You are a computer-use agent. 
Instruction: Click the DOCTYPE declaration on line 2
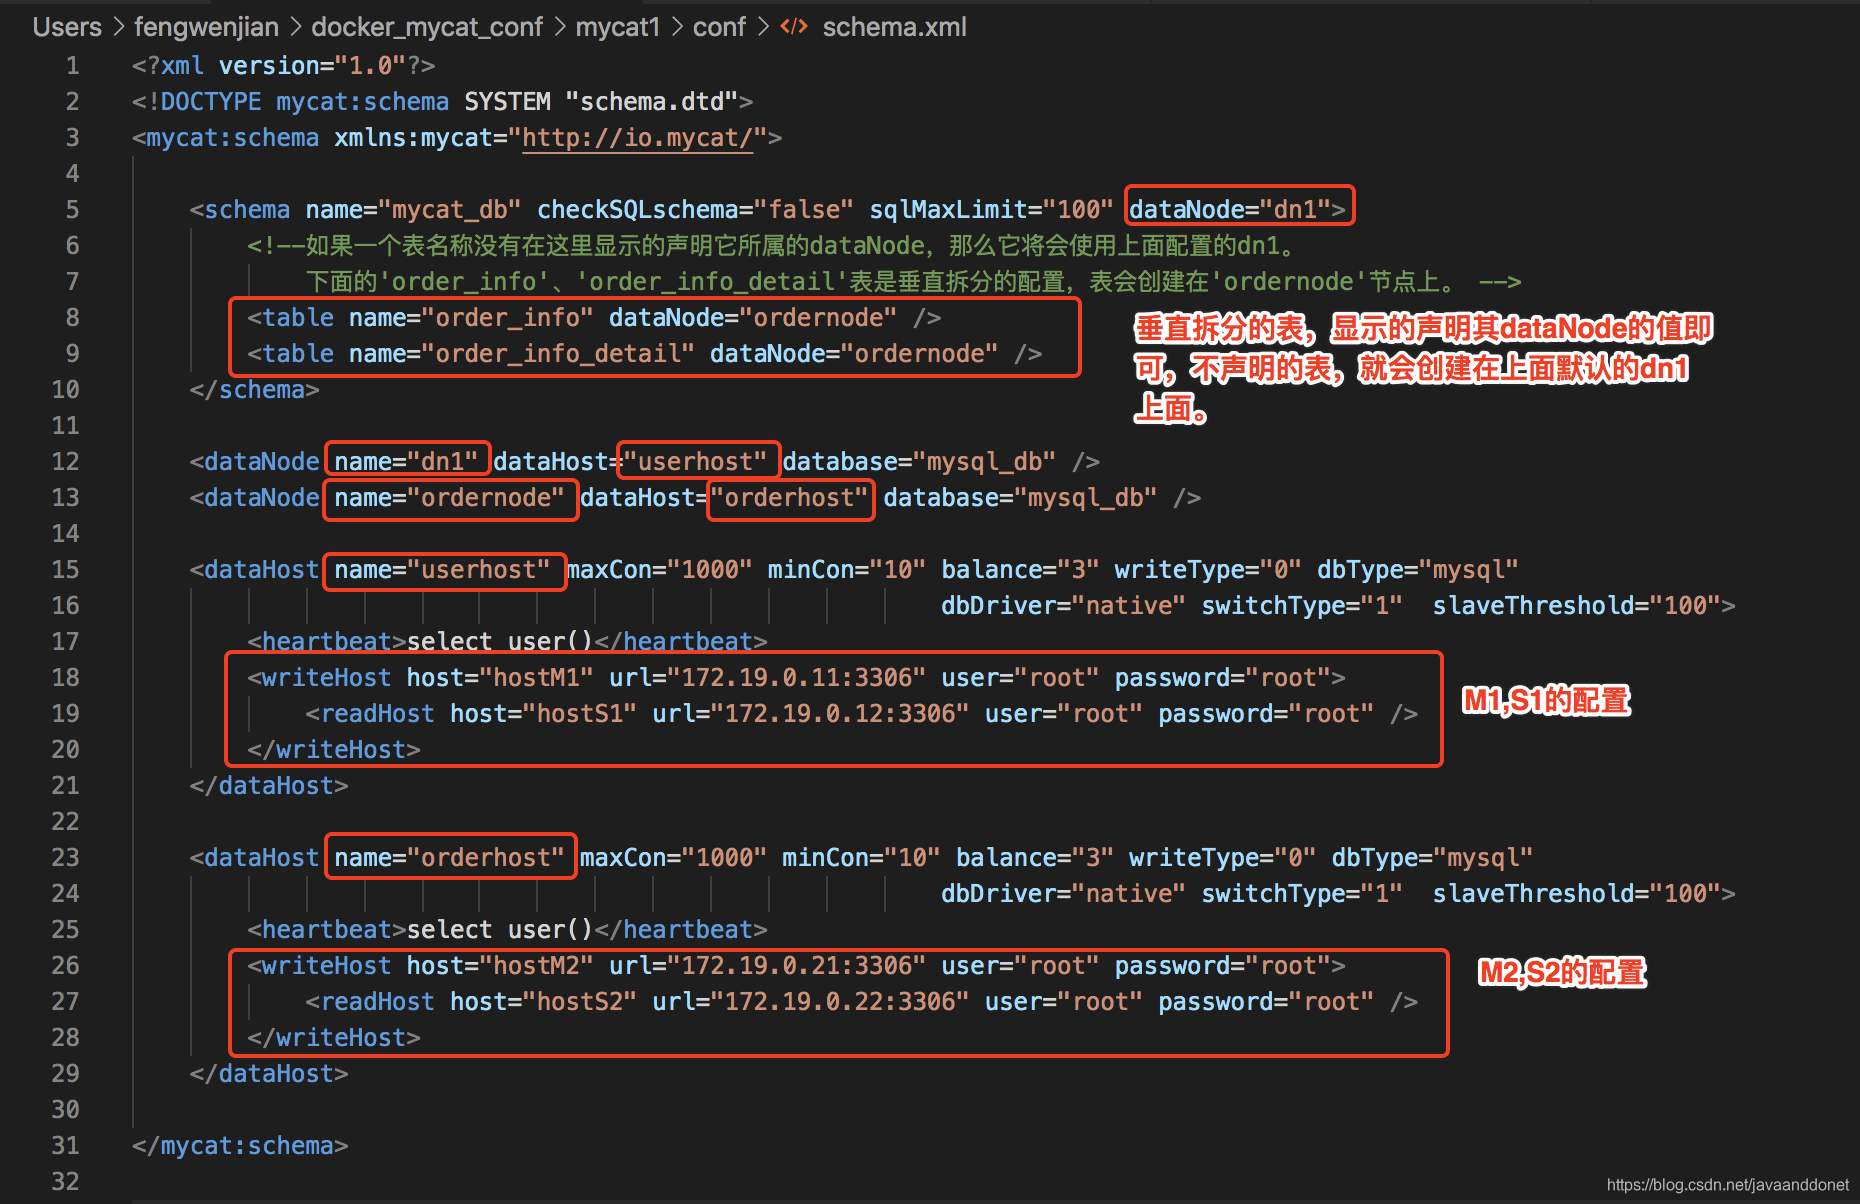tap(442, 102)
